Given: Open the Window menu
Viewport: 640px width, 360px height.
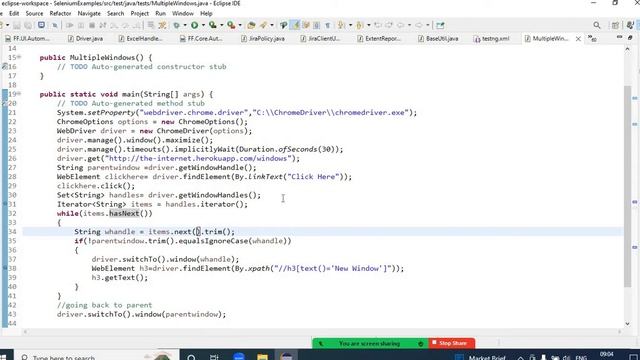Looking at the screenshot, I should click(x=182, y=13).
